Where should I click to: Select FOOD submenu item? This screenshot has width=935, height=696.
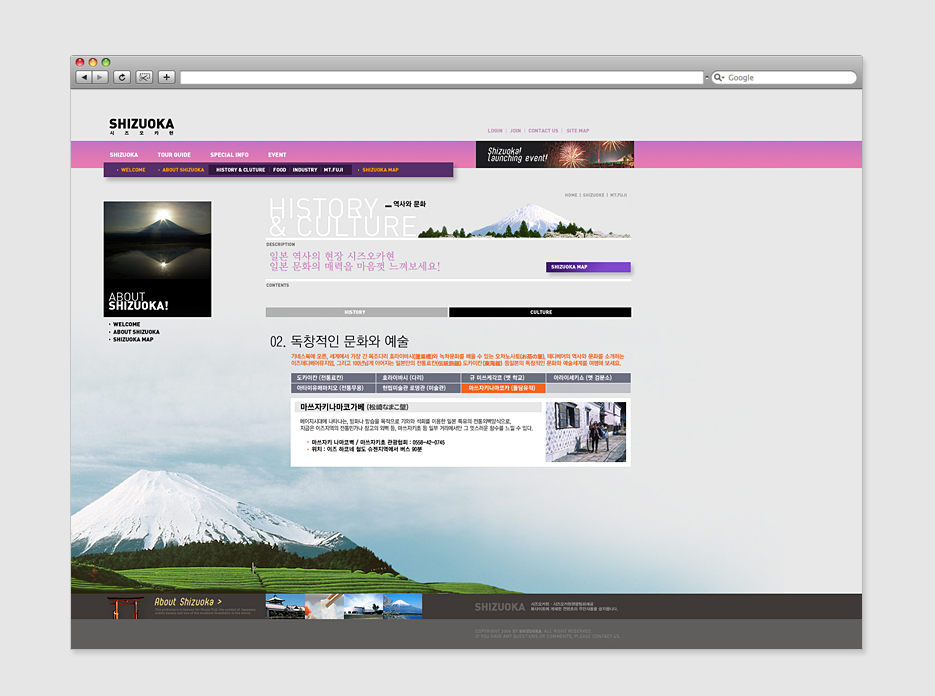click(280, 170)
